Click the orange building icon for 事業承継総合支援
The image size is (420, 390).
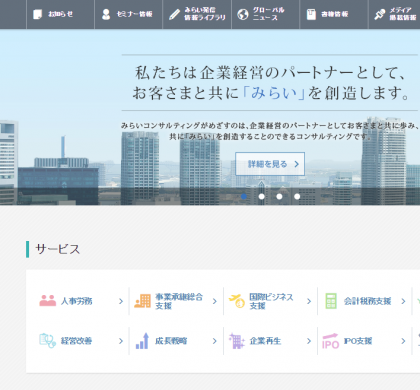(142, 301)
